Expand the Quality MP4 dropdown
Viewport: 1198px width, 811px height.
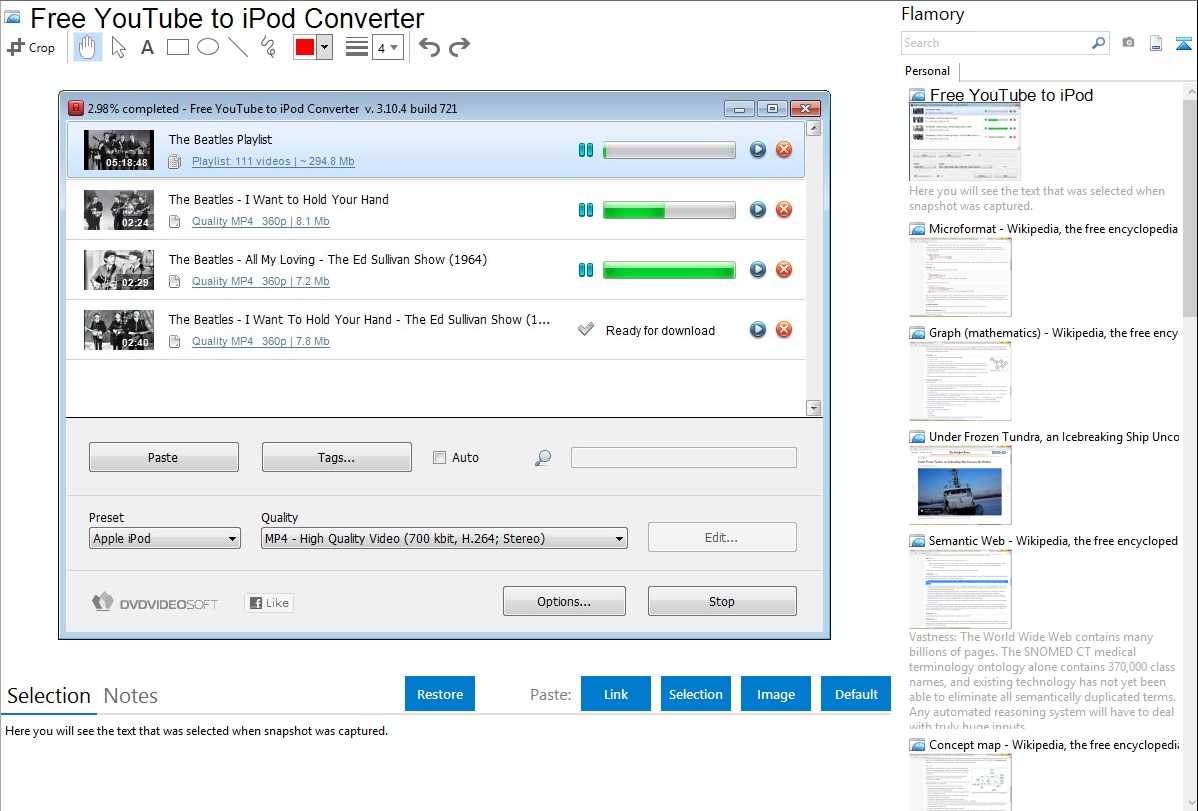[x=443, y=539]
